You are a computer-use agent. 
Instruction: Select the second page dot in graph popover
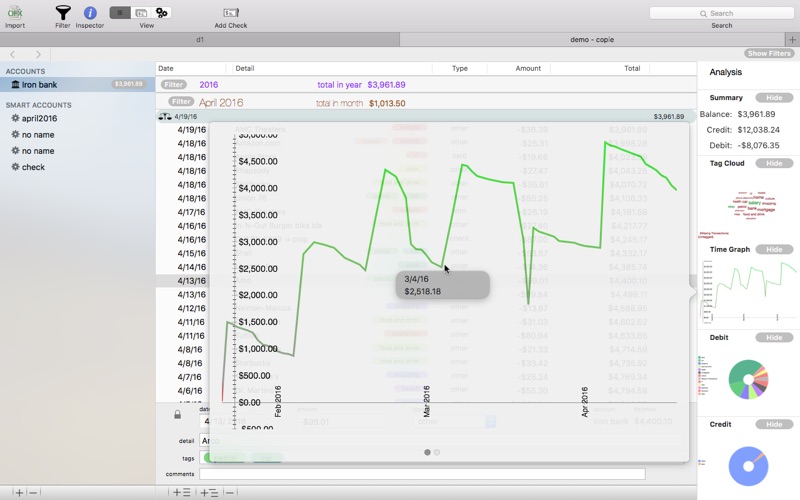pos(437,452)
